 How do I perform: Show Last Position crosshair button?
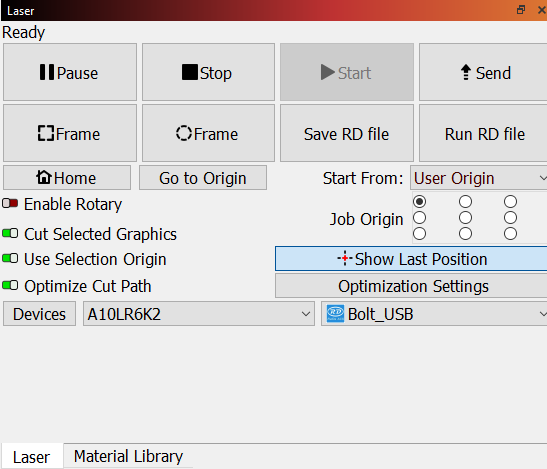pyautogui.click(x=411, y=259)
